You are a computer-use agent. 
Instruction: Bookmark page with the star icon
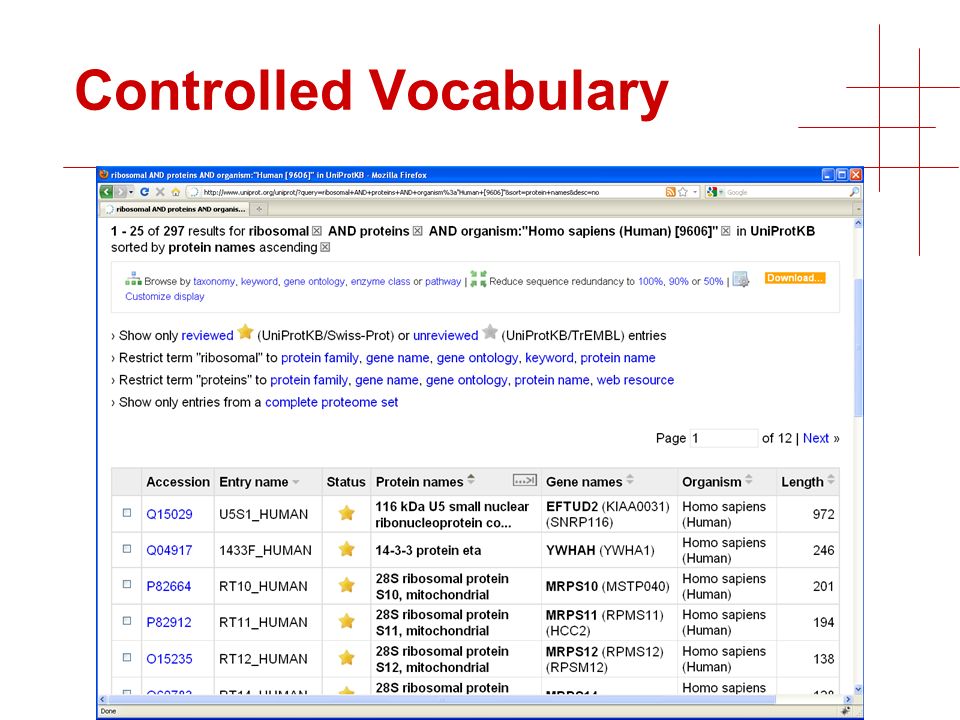click(683, 192)
